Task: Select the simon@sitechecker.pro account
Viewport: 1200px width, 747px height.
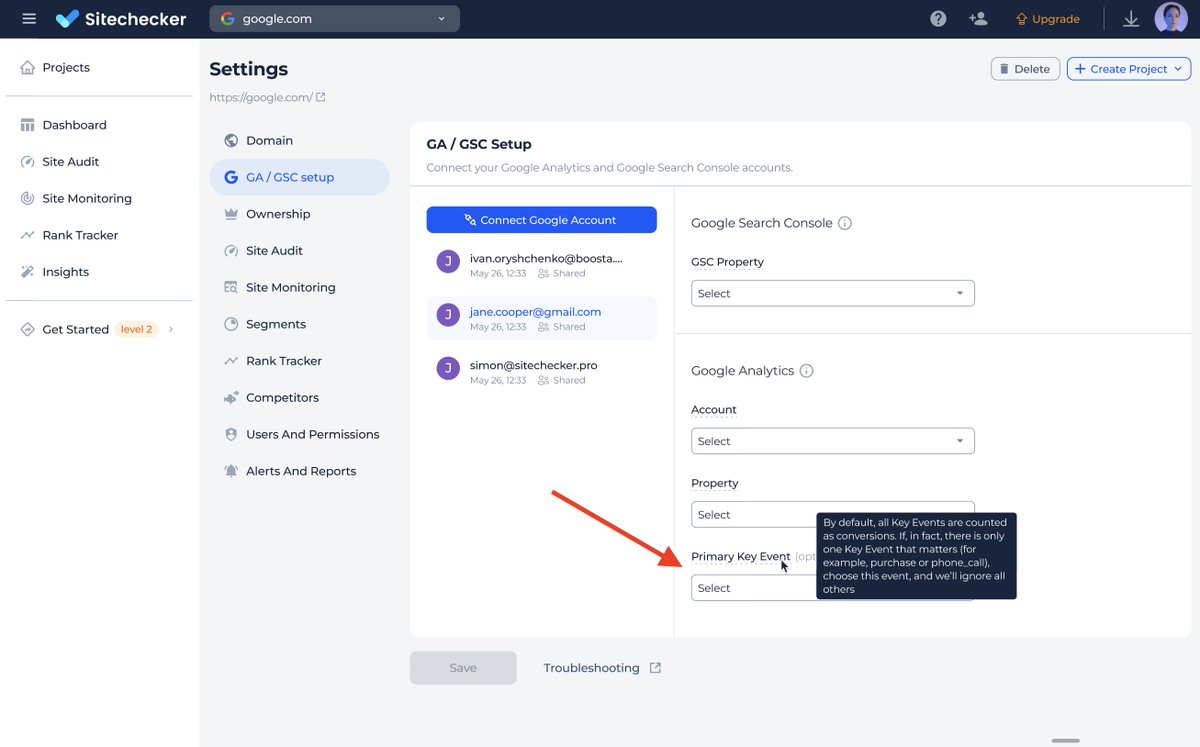Action: click(x=541, y=371)
